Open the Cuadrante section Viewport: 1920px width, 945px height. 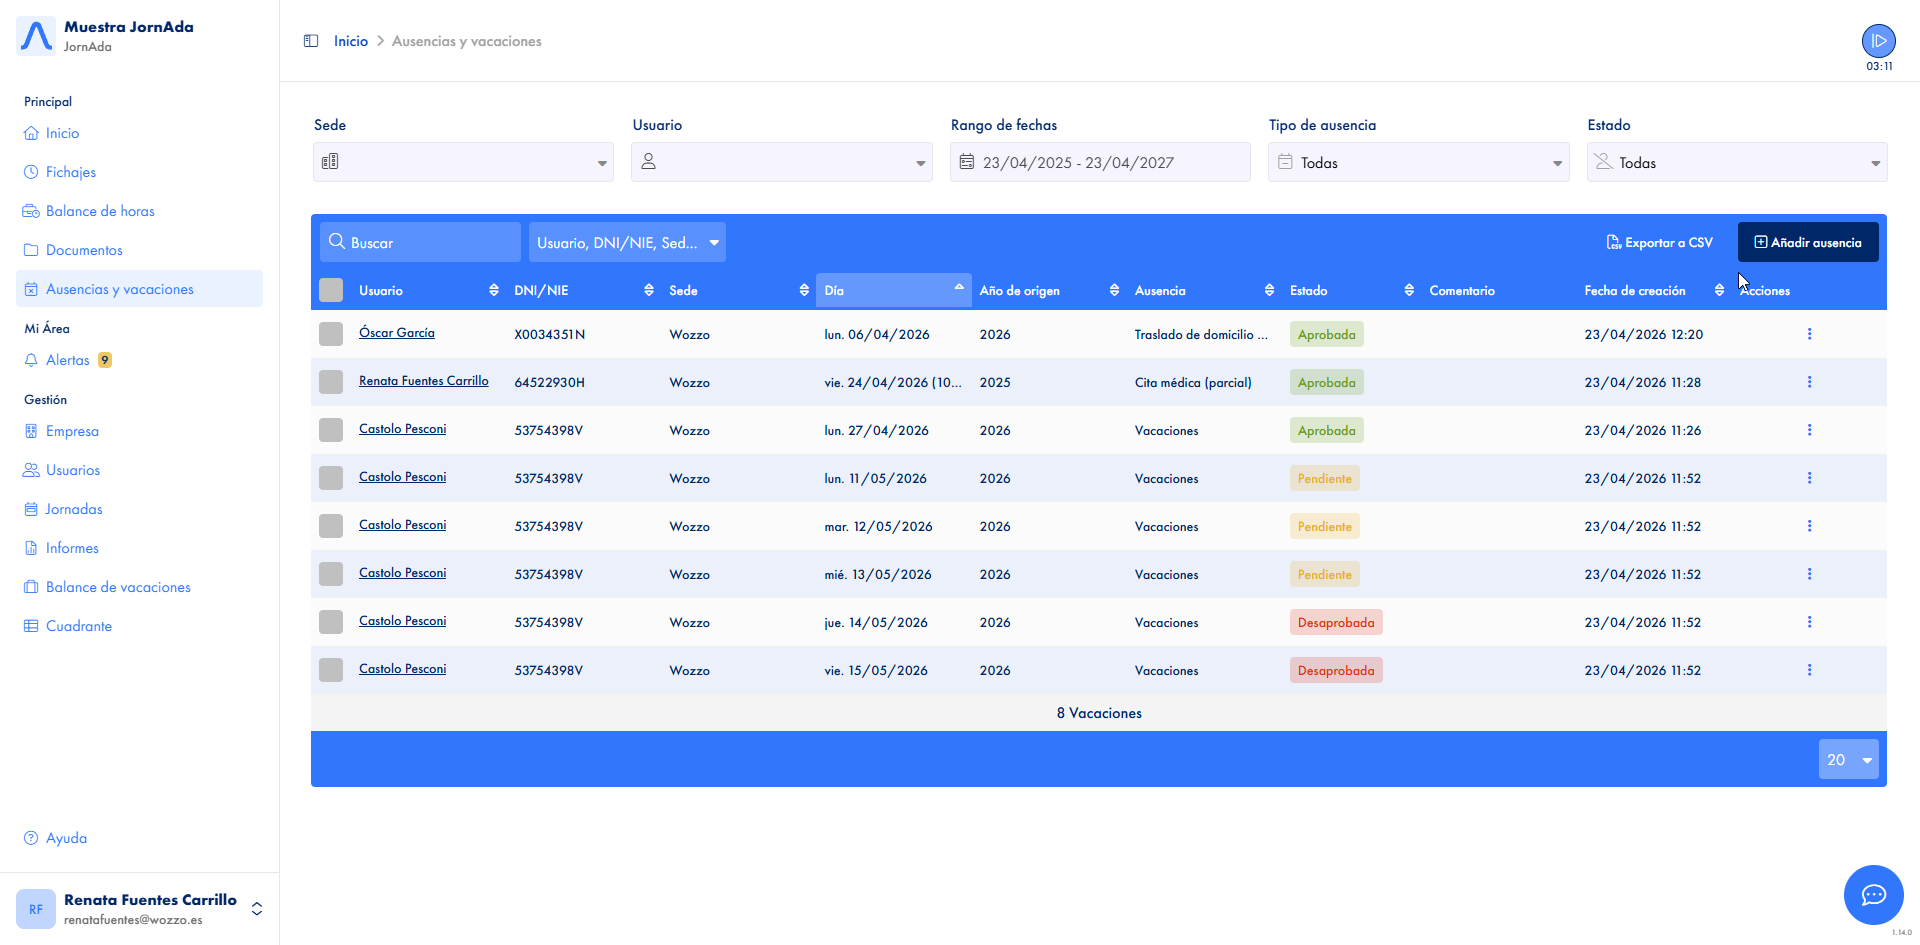pyautogui.click(x=79, y=625)
